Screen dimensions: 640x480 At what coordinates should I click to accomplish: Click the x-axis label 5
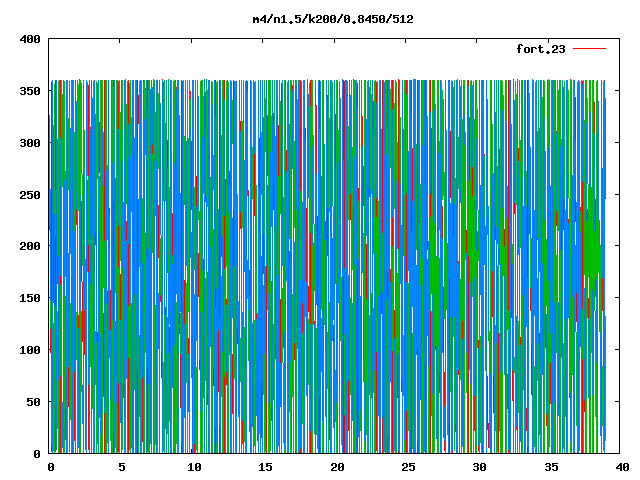(x=122, y=467)
